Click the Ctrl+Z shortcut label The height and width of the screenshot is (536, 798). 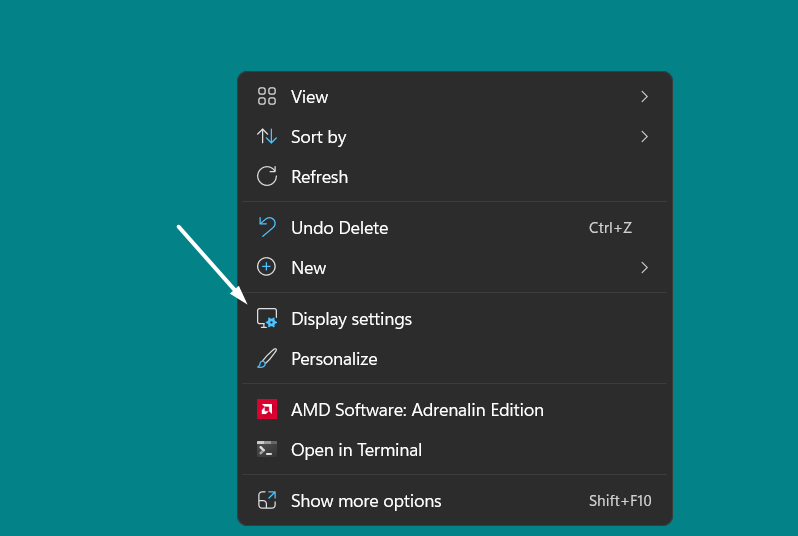pyautogui.click(x=610, y=228)
